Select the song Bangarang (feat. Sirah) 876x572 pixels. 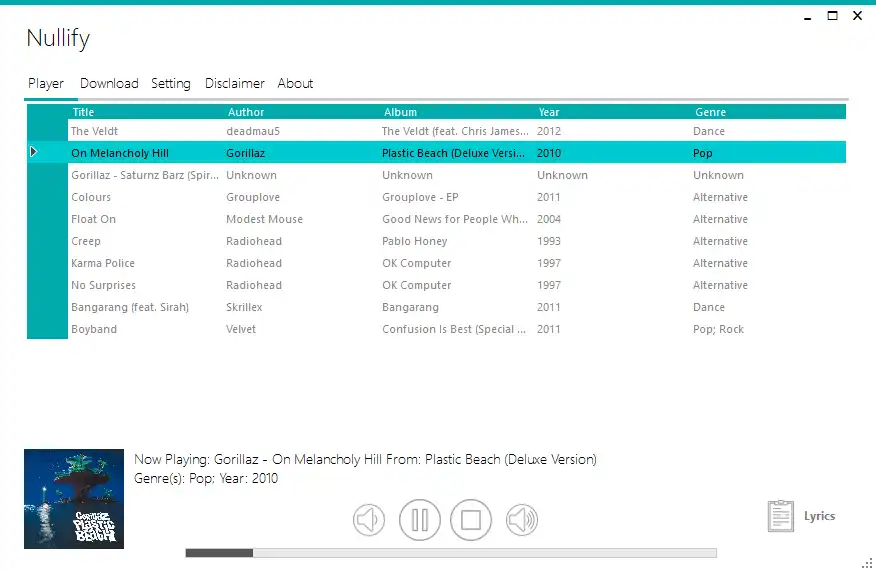point(130,307)
